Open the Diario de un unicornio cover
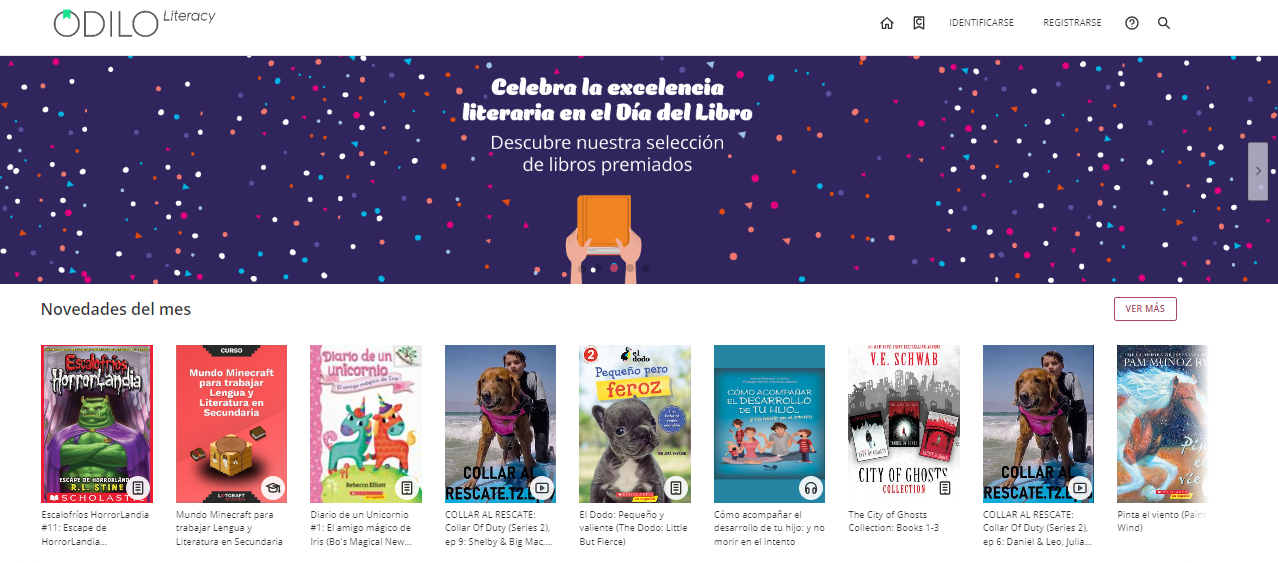This screenshot has height=563, width=1278. 366,424
